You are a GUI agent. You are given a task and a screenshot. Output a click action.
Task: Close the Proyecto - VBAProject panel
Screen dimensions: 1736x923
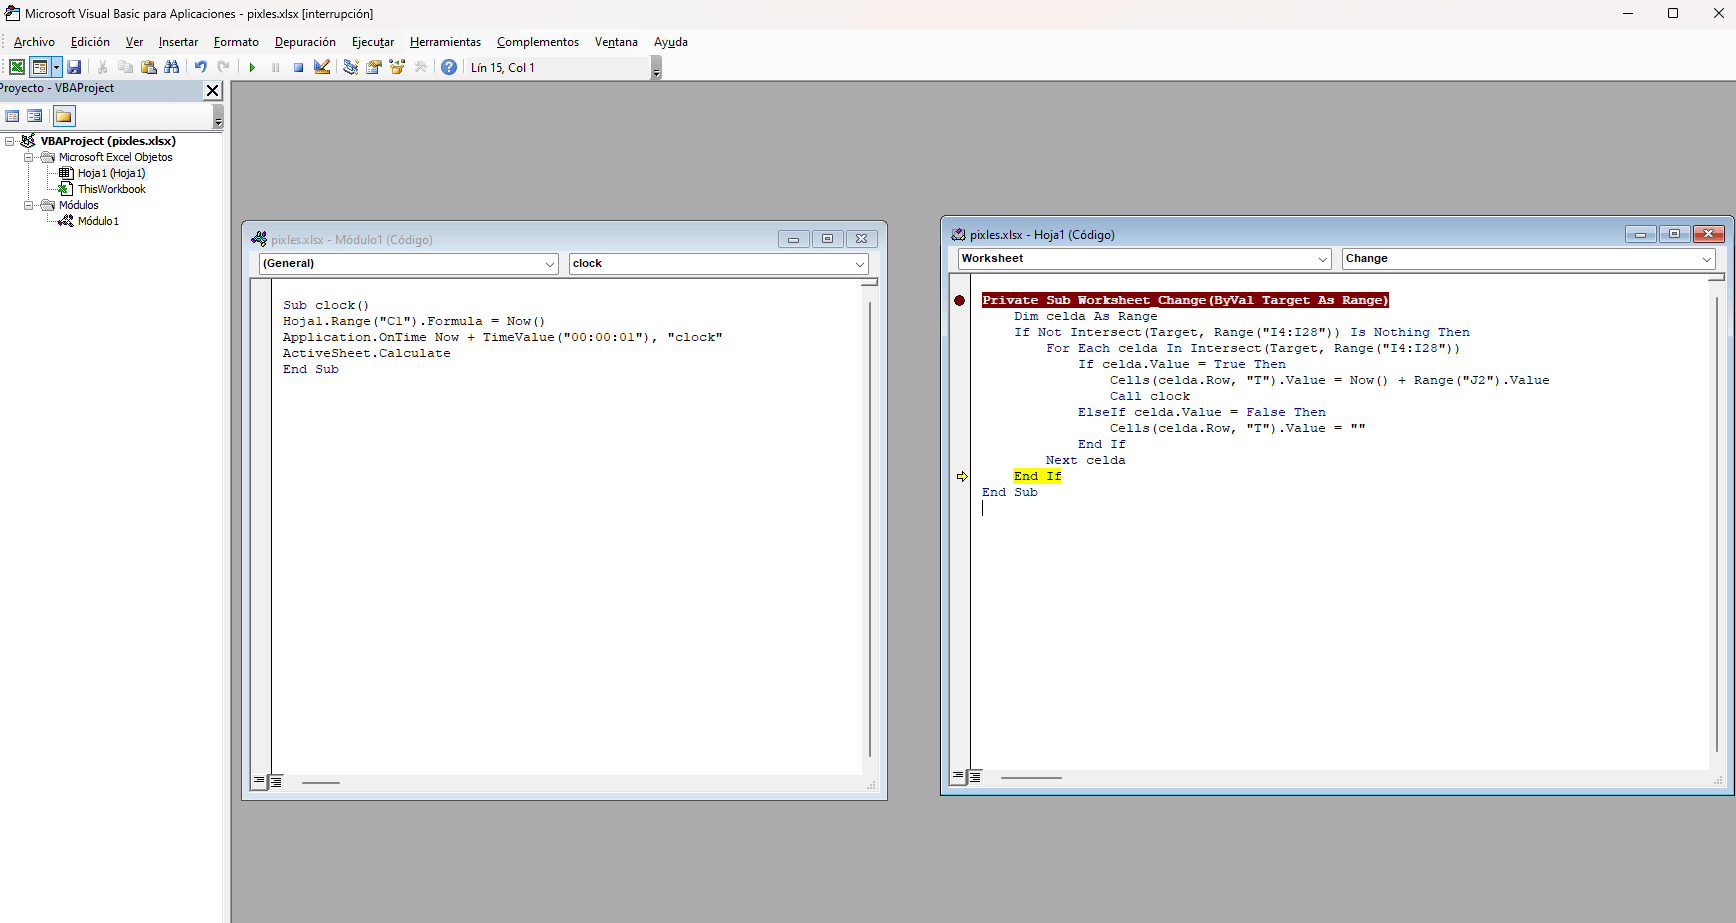(212, 90)
